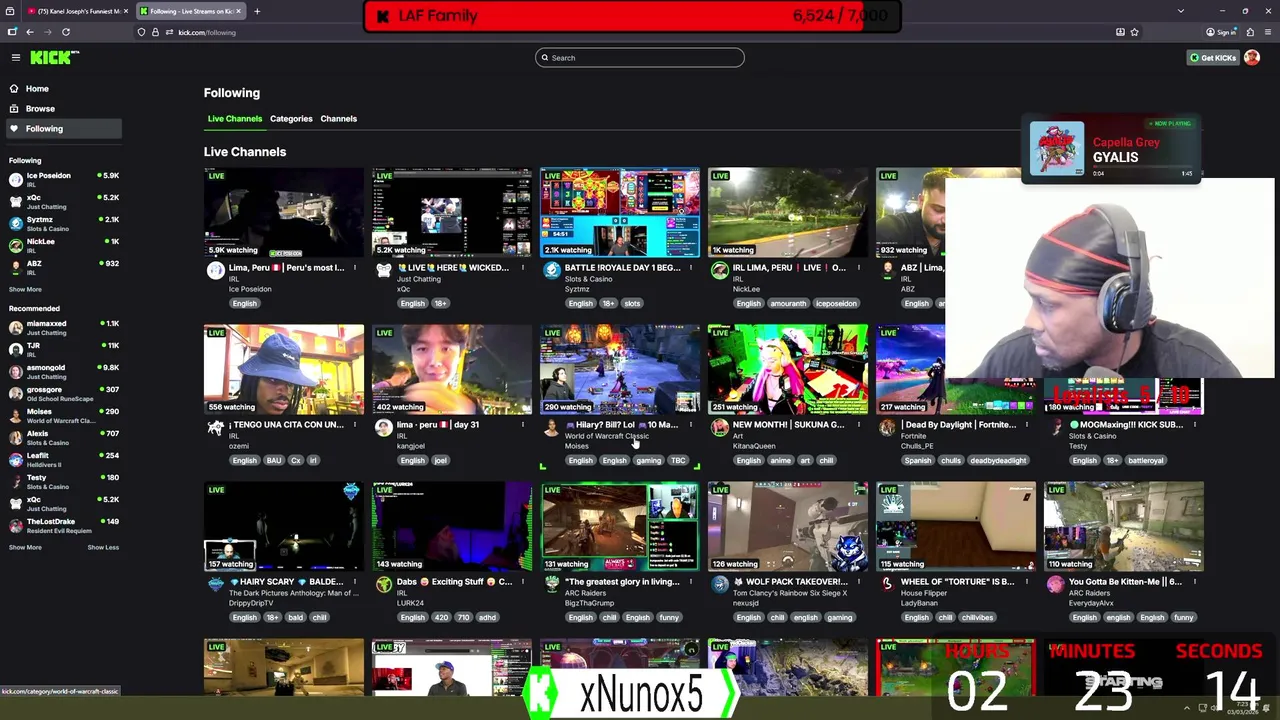Open options menu for NEW MONTH SUKUNA card
Screen dimensions: 1280x720
(859, 425)
